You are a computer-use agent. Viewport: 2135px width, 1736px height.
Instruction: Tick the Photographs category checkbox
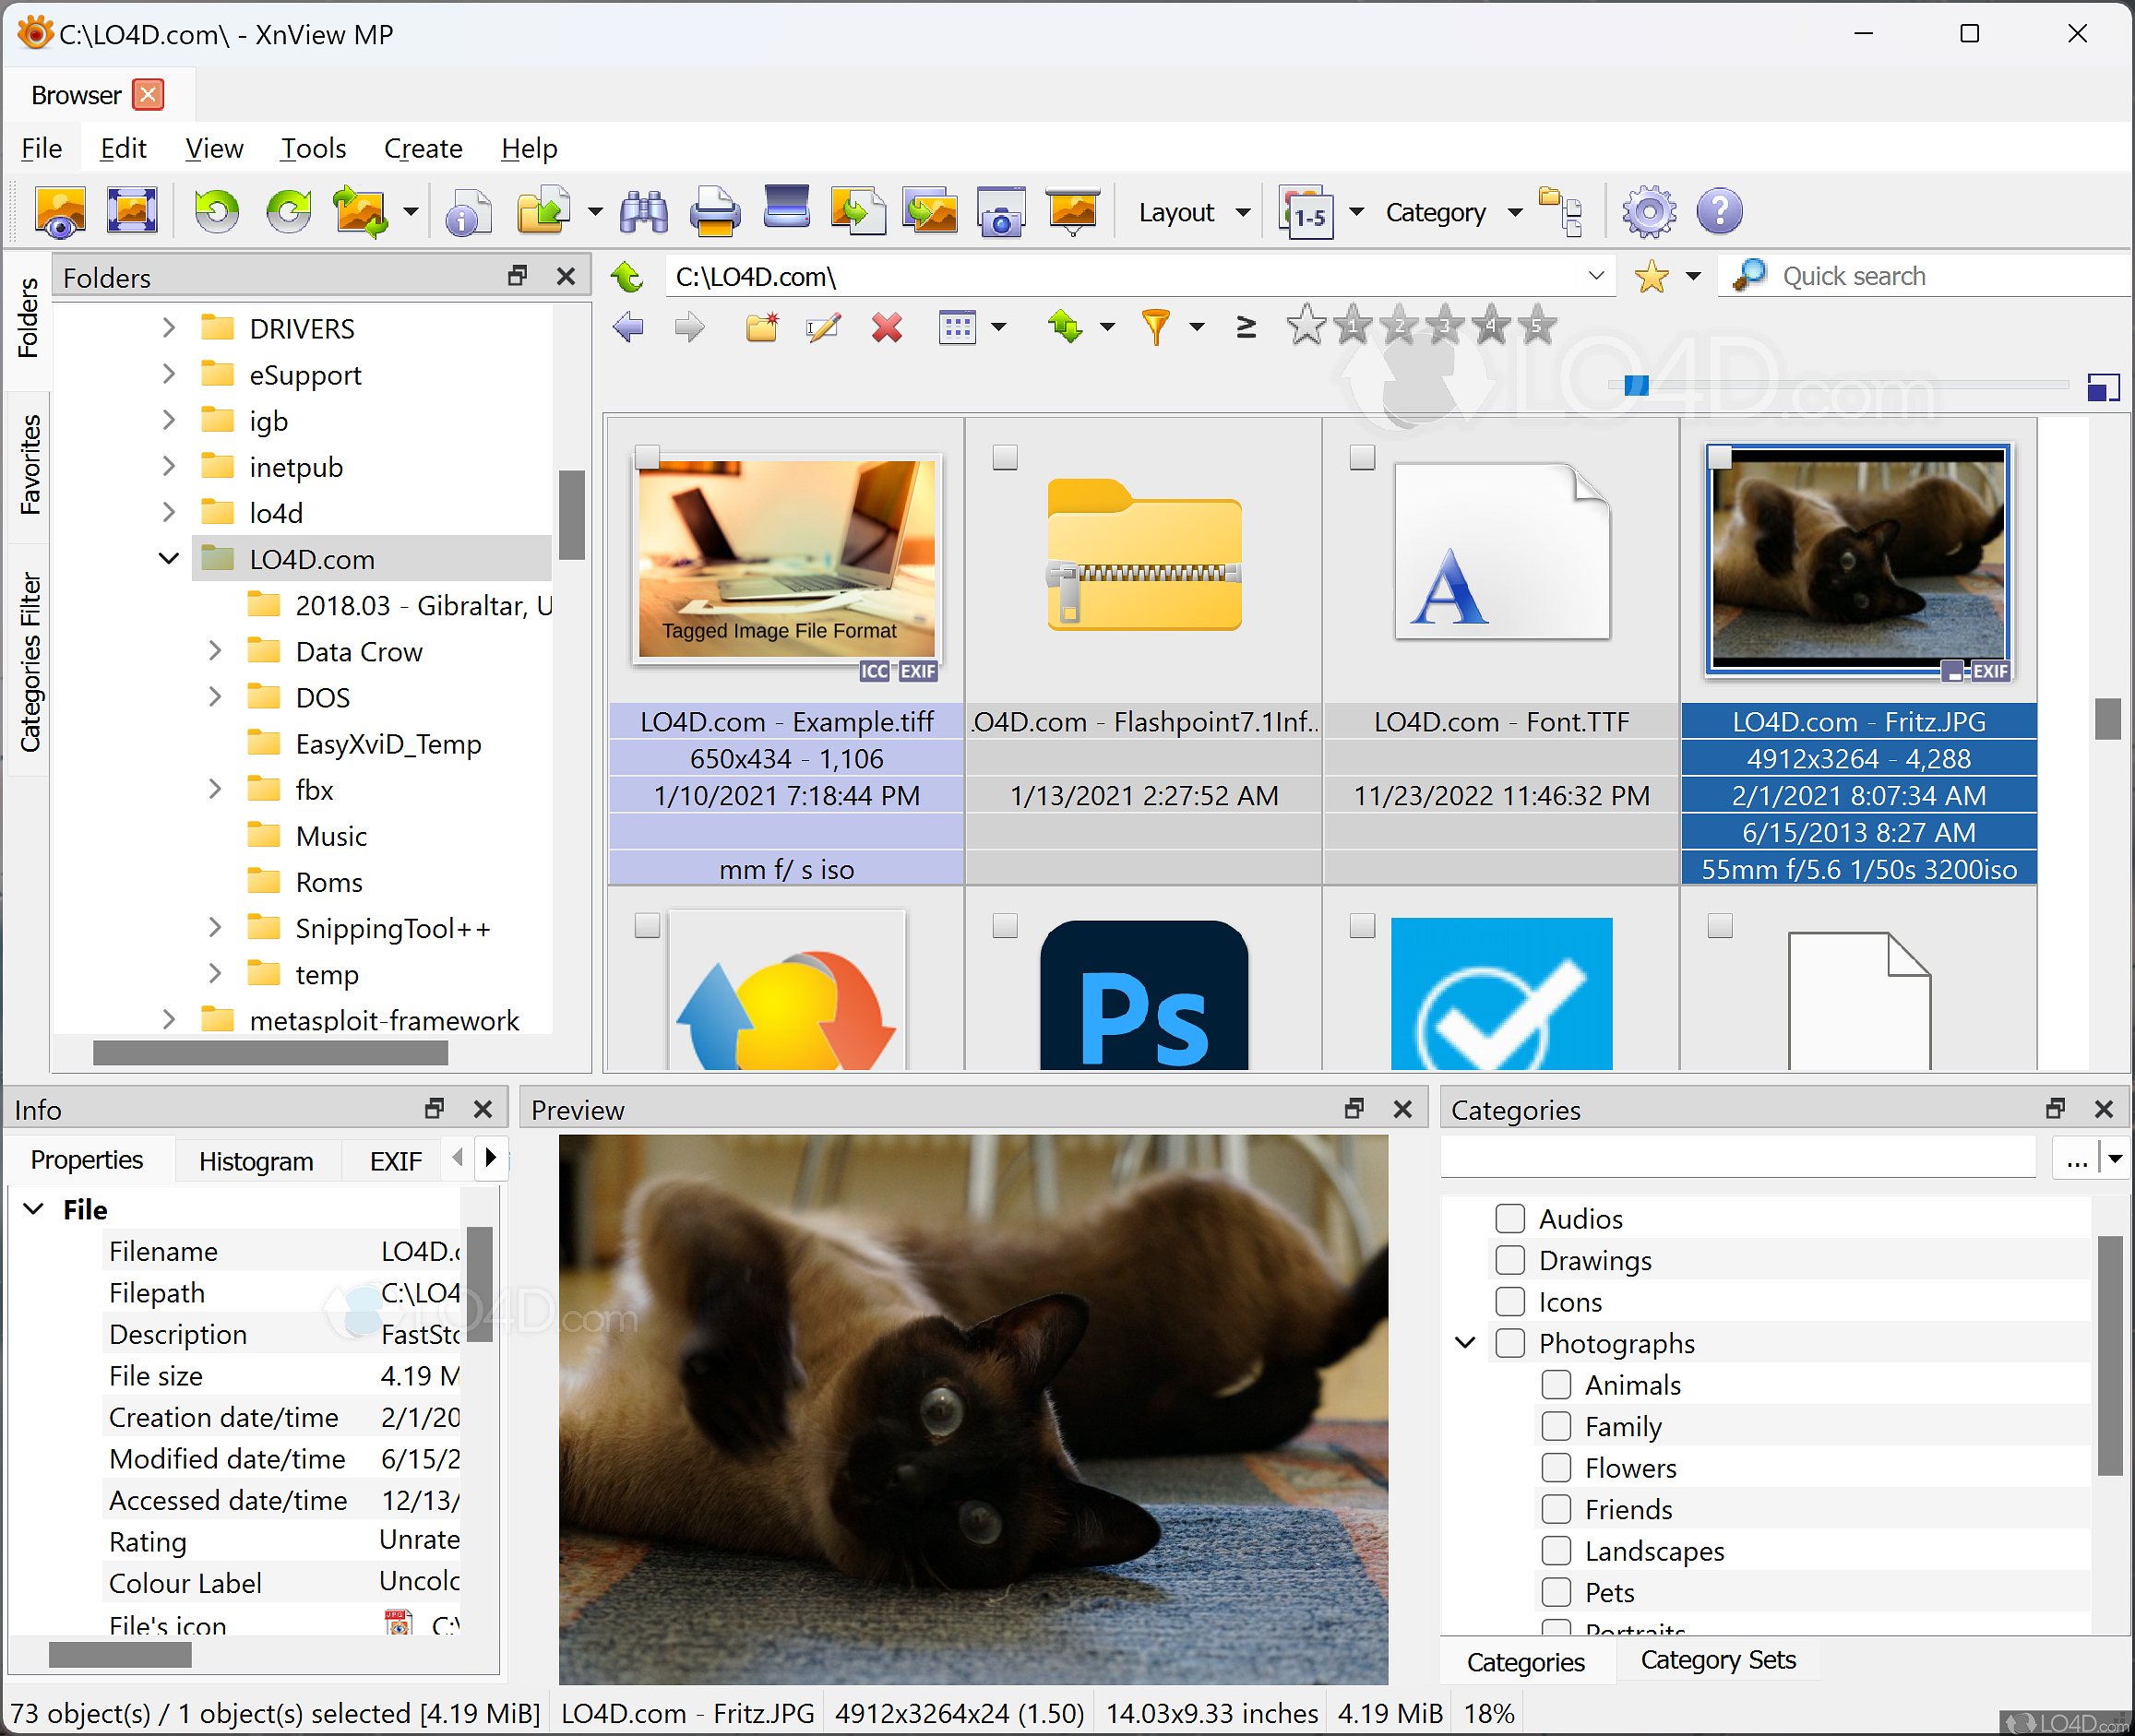1510,1344
